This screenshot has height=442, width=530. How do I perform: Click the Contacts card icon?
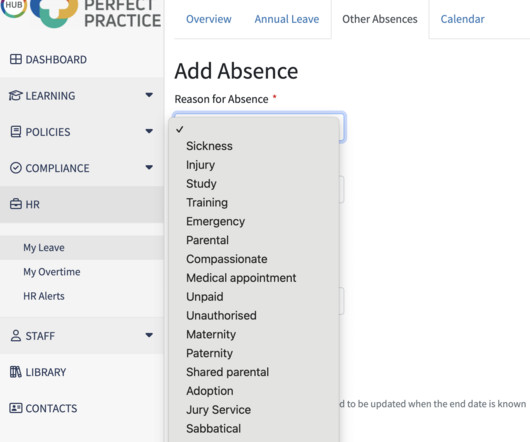16,408
